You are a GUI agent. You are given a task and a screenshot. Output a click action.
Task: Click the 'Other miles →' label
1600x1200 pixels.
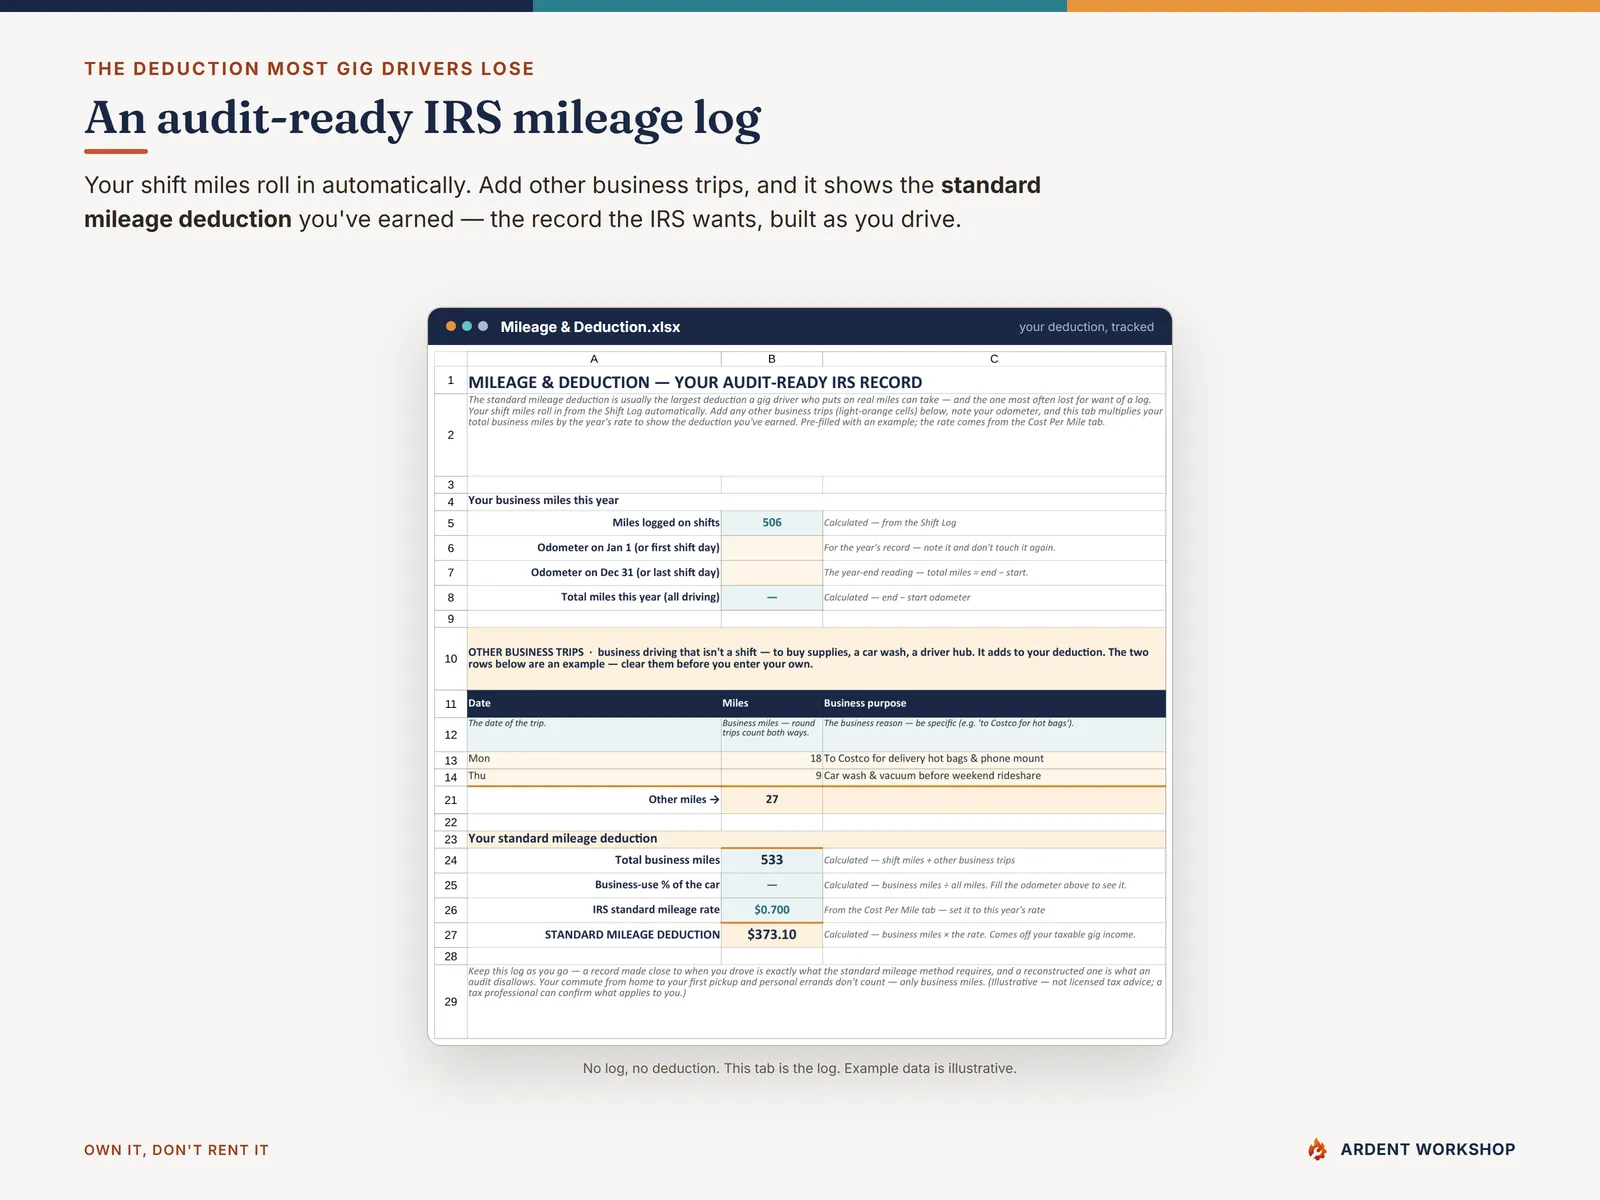pyautogui.click(x=684, y=799)
